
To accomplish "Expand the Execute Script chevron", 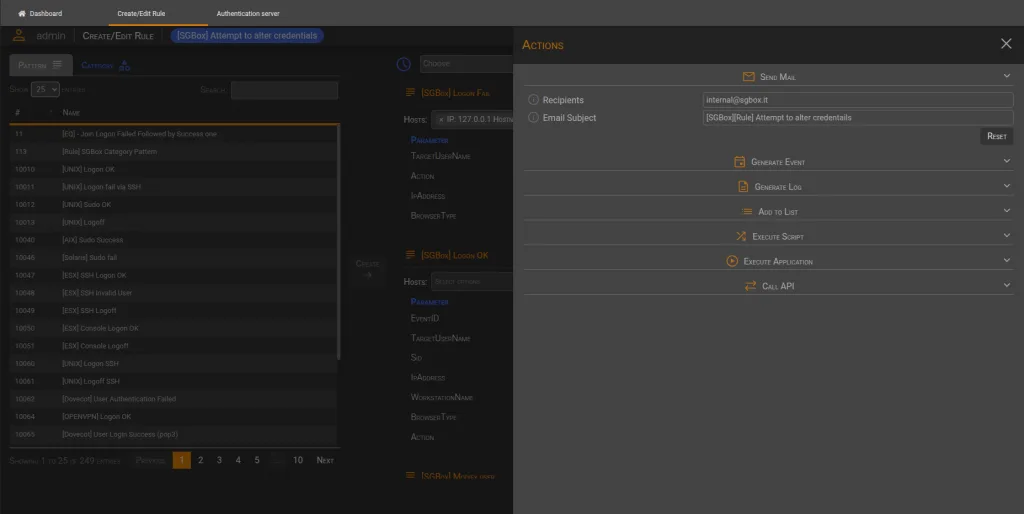I will (1006, 235).
